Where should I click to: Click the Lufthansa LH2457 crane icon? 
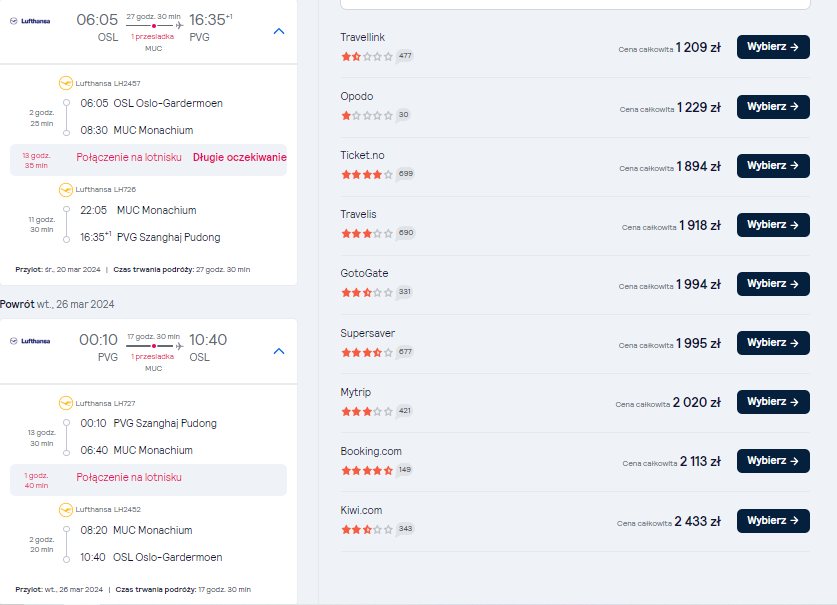[x=66, y=83]
